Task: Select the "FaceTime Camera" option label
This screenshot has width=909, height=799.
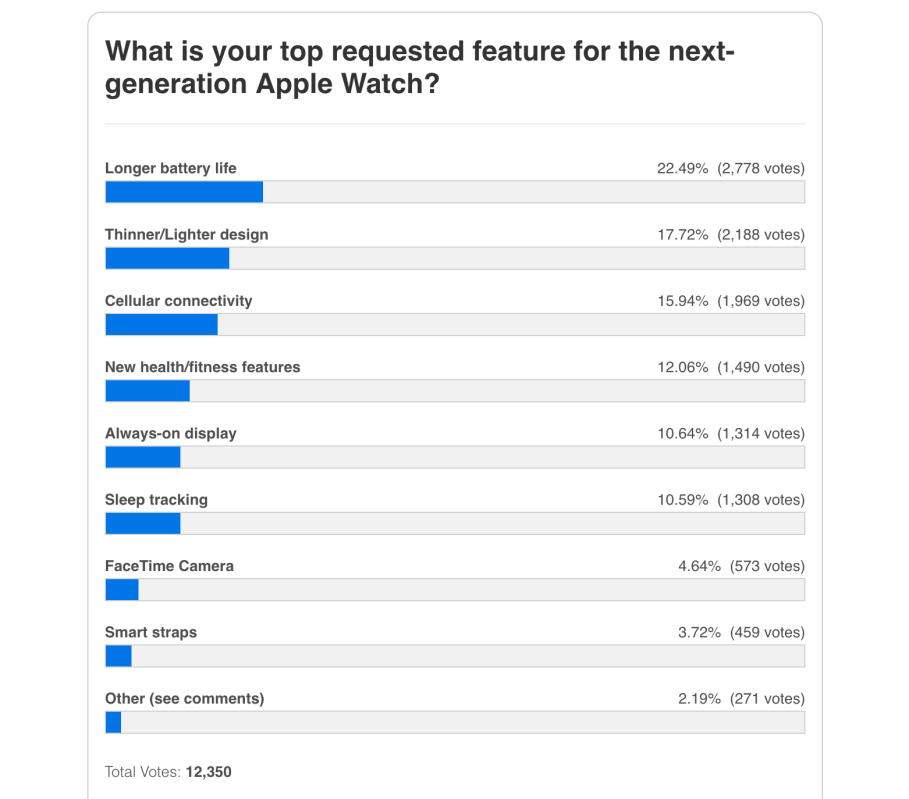Action: tap(169, 566)
